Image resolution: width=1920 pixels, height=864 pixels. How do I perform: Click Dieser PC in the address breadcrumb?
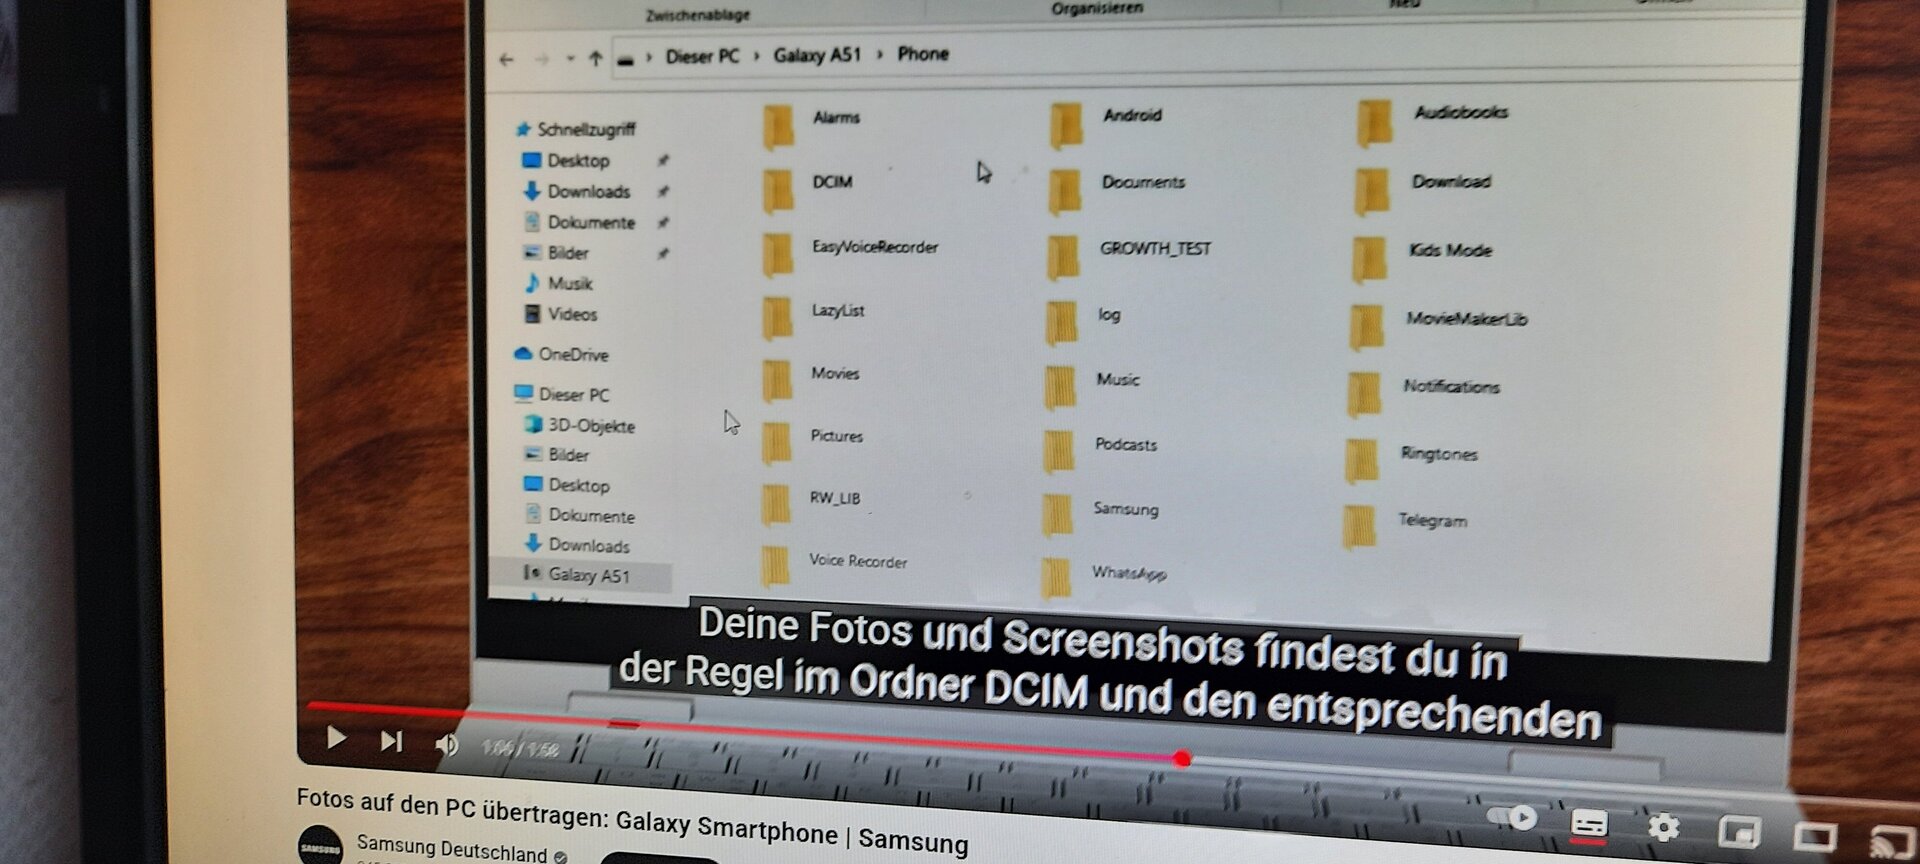[702, 56]
